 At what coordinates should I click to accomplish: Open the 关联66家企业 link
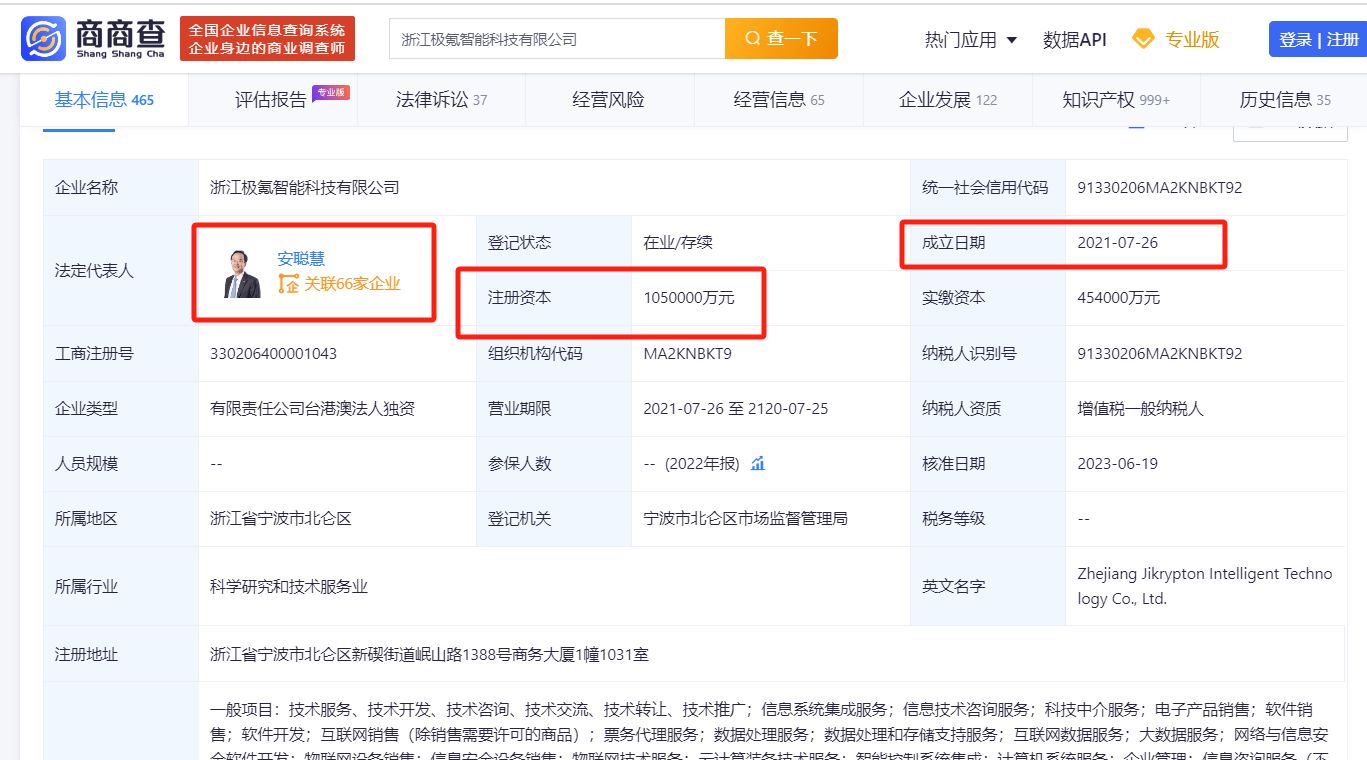[352, 284]
